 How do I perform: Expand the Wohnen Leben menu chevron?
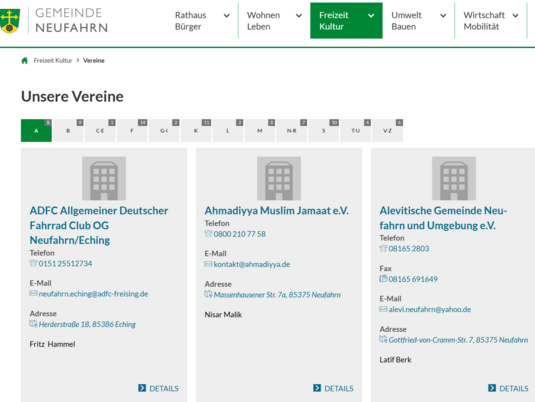tap(299, 15)
